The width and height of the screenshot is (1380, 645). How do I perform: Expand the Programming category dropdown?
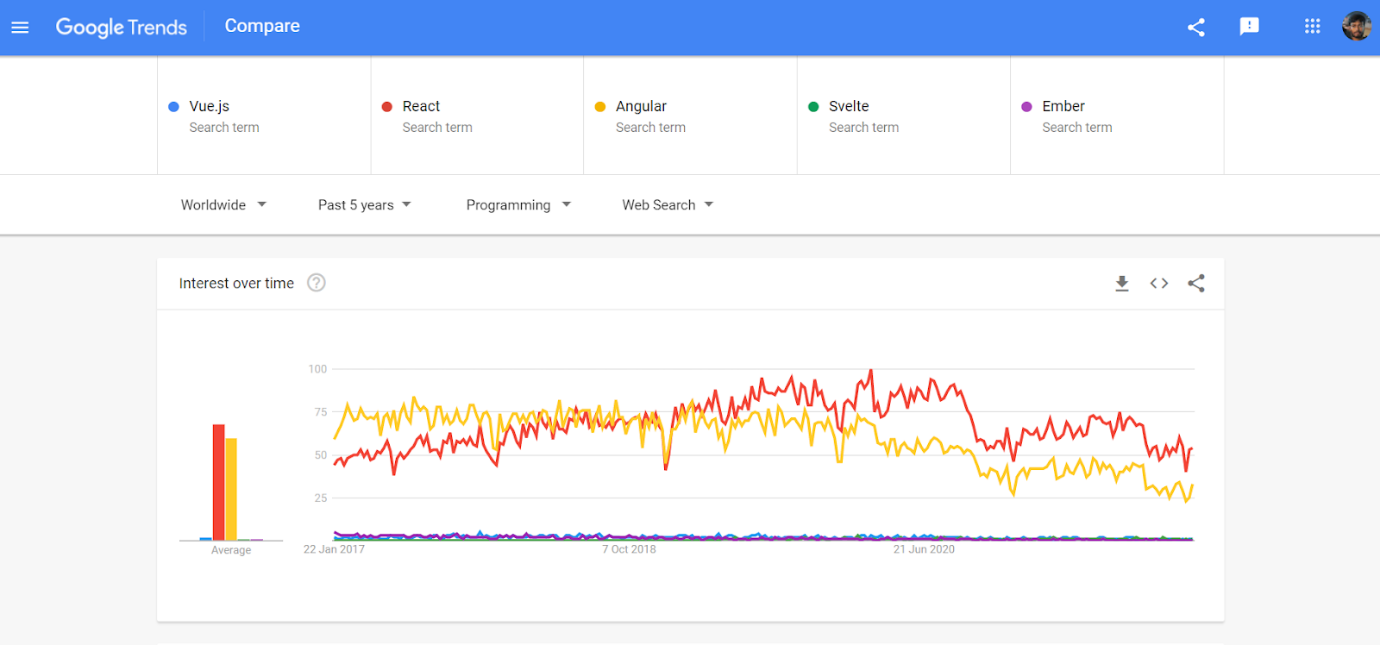[x=518, y=205]
